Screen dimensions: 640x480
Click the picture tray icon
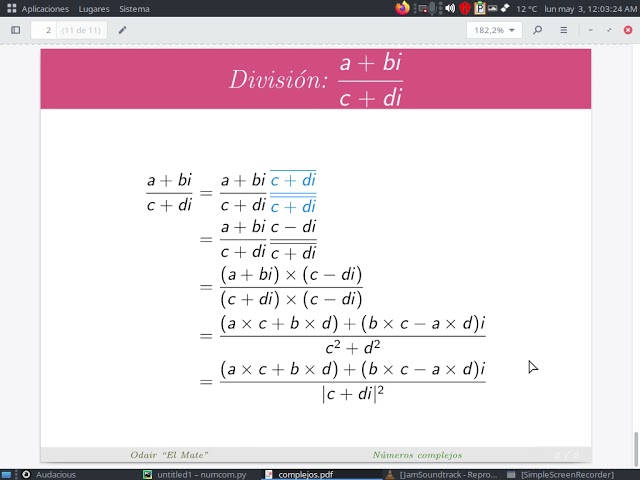pos(493,8)
